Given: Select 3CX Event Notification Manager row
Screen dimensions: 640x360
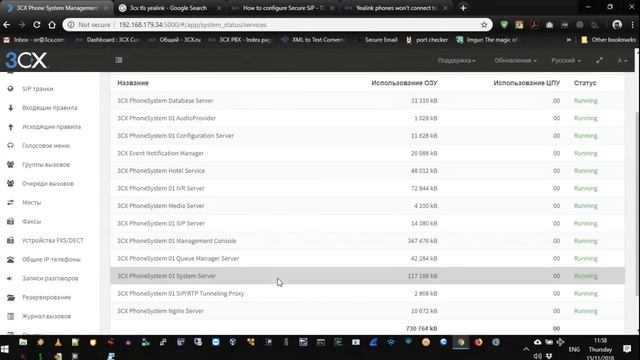Looking at the screenshot, I should [367, 153].
